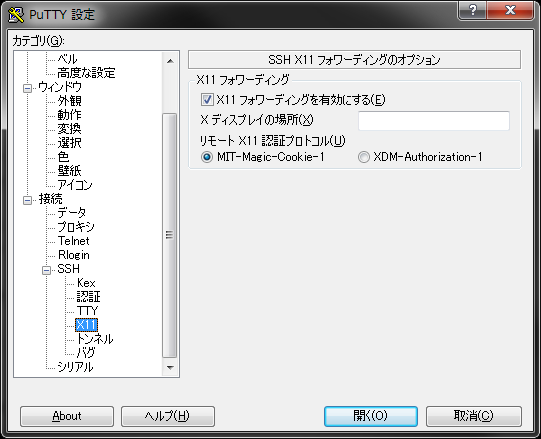Click the X ディスプレイの場所 input field
The image size is (541, 439).
[x=434, y=121]
